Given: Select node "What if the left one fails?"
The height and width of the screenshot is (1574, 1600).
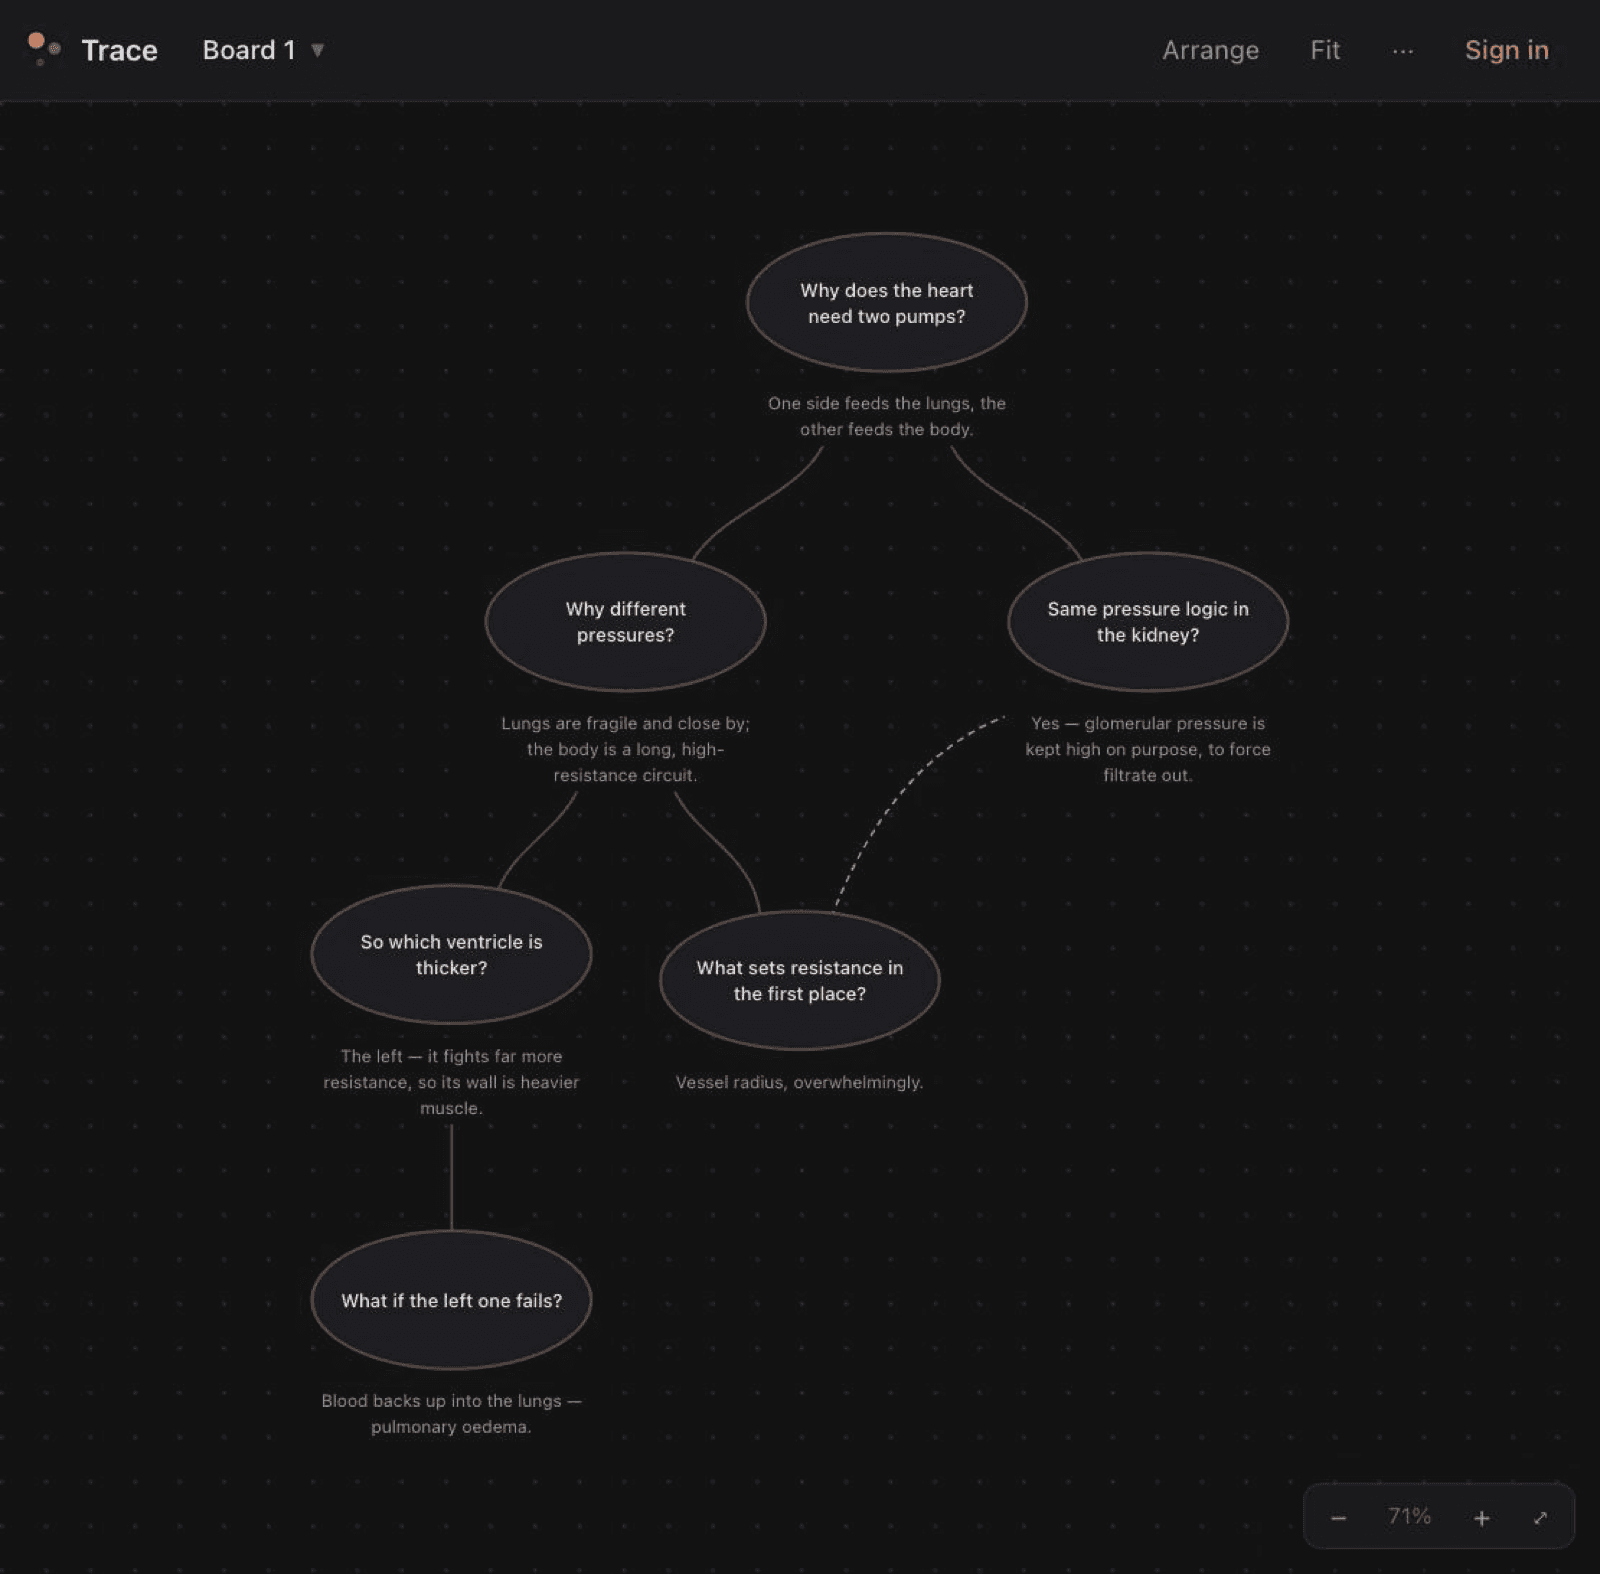Looking at the screenshot, I should pos(452,1301).
